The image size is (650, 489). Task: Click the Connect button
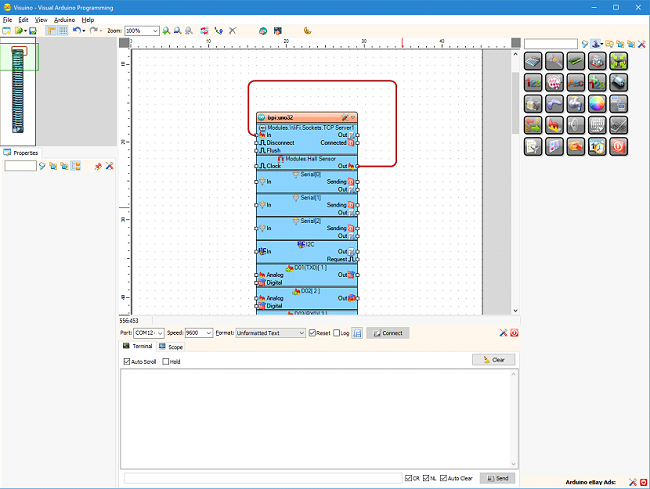[x=388, y=333]
